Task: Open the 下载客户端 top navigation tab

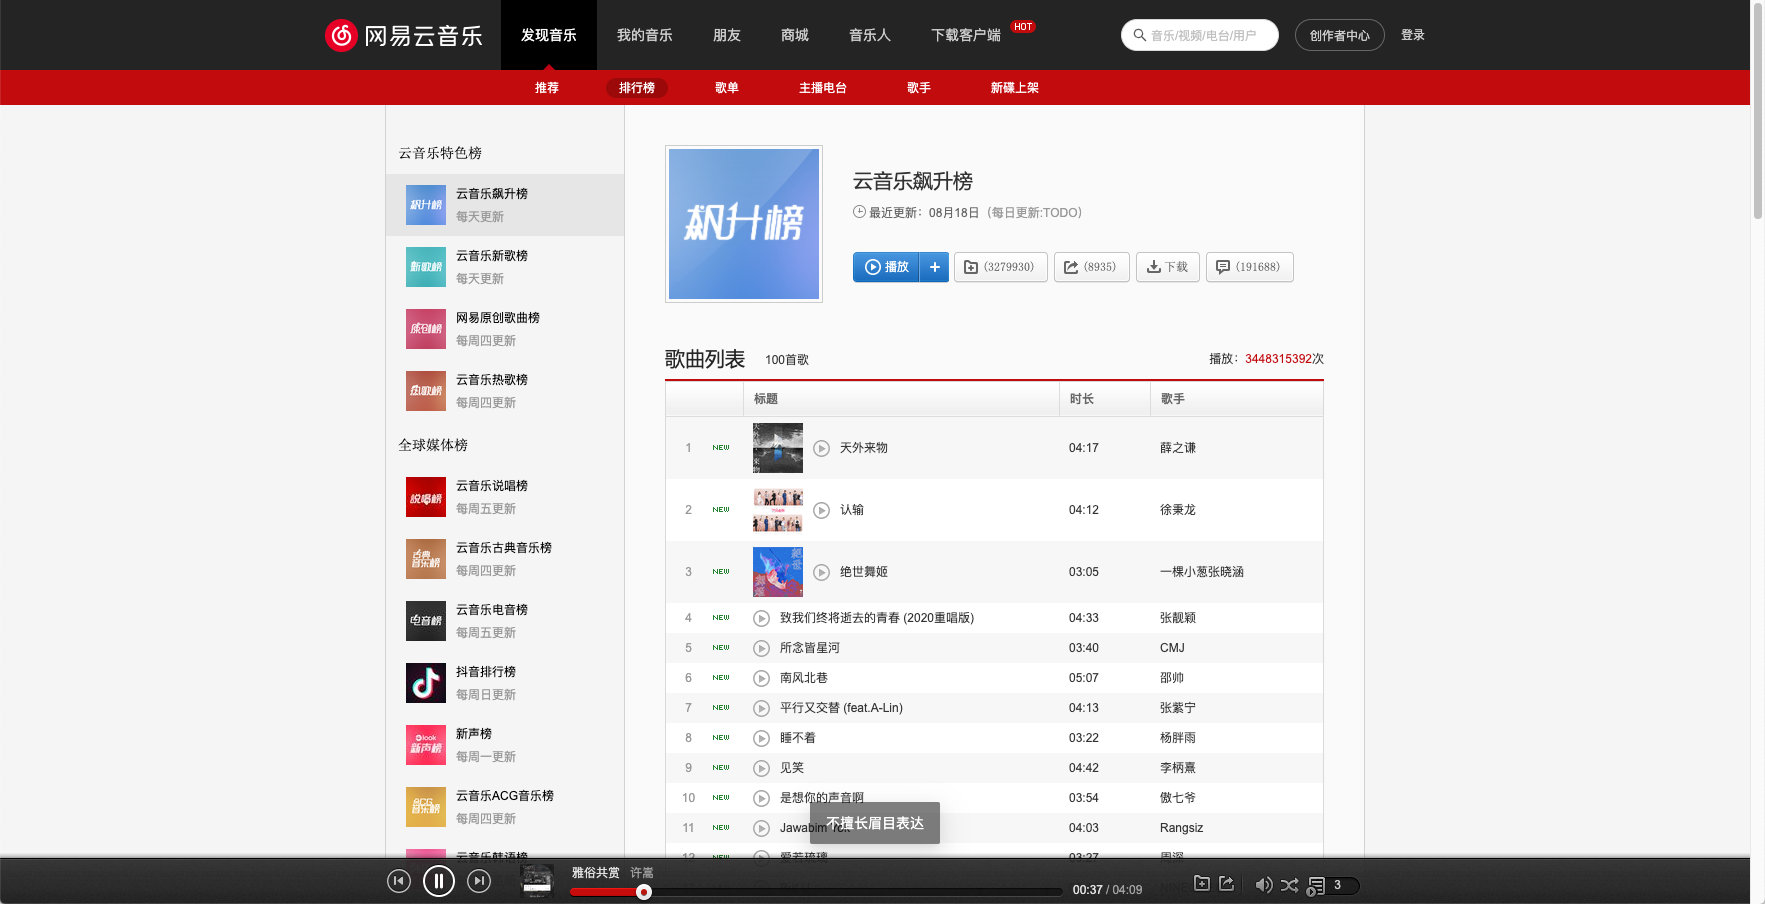Action: pyautogui.click(x=966, y=35)
